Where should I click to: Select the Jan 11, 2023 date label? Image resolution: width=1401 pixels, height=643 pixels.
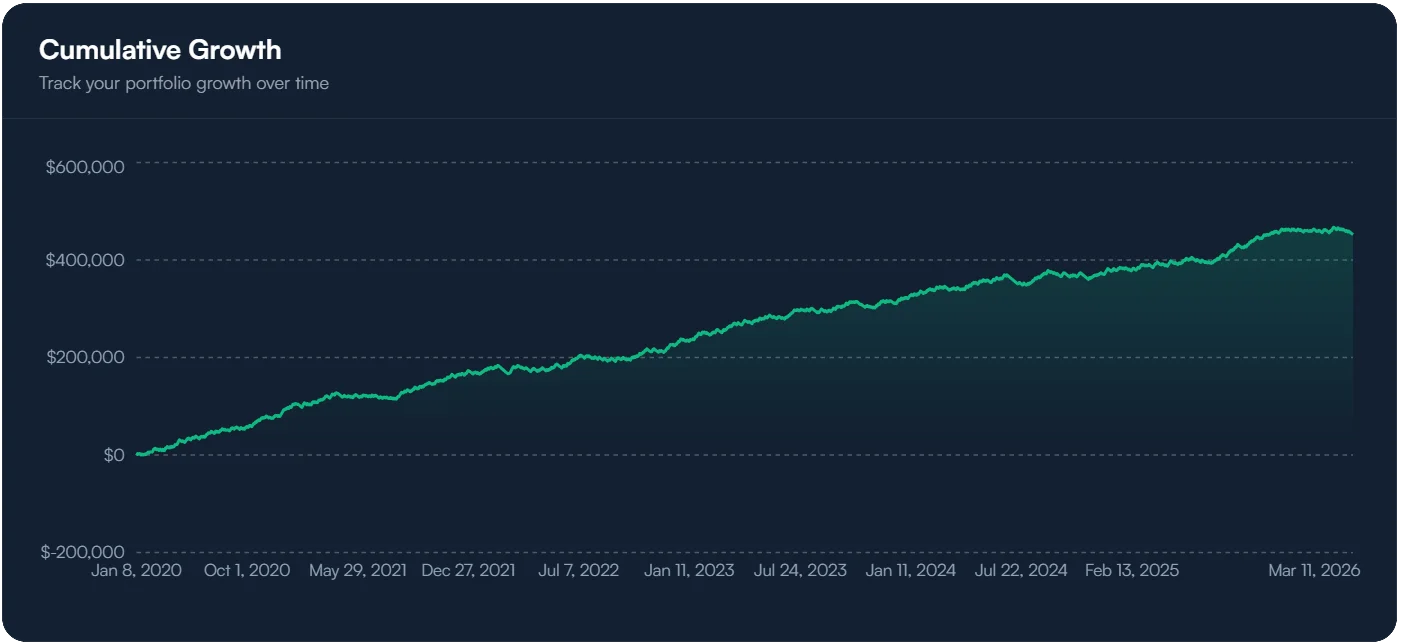coord(689,570)
